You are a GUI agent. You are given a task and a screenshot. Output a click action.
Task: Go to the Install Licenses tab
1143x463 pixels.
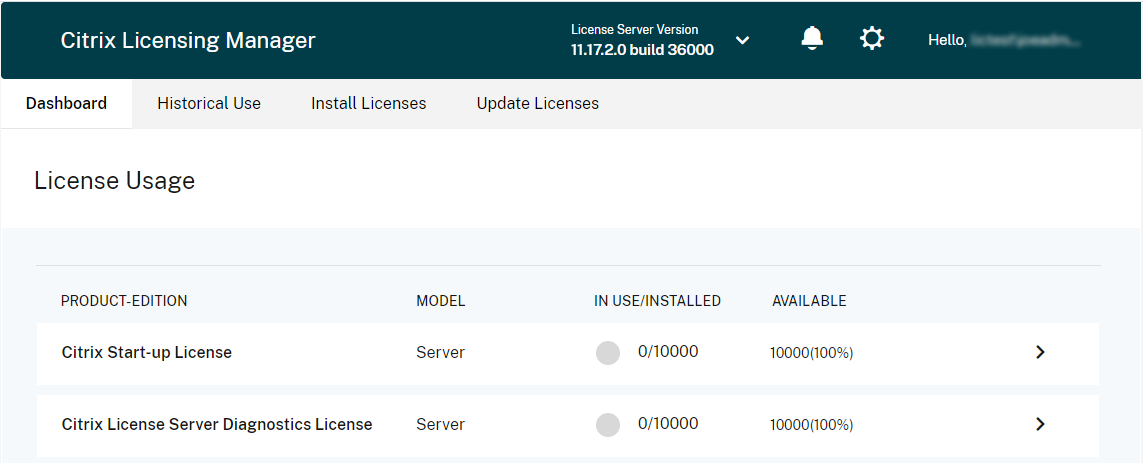coord(368,103)
